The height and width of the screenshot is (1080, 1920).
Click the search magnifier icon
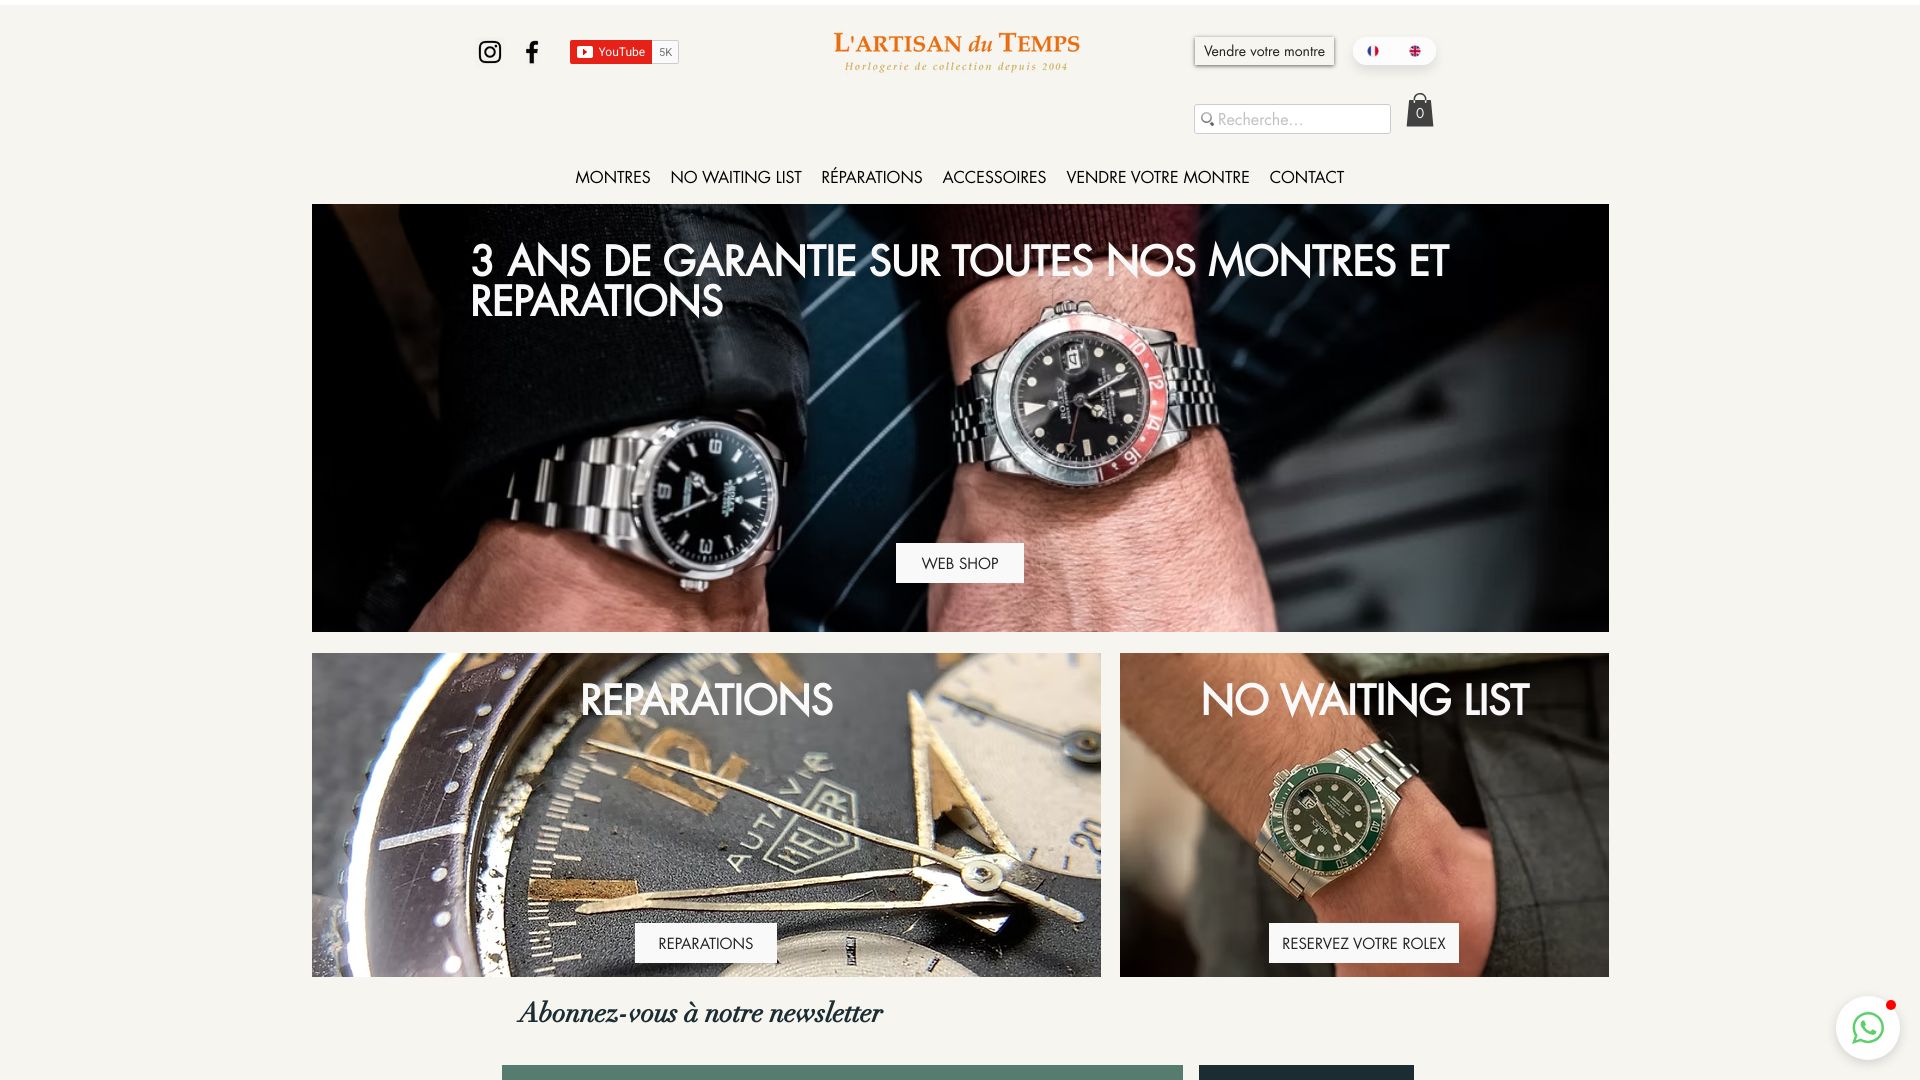(1207, 119)
